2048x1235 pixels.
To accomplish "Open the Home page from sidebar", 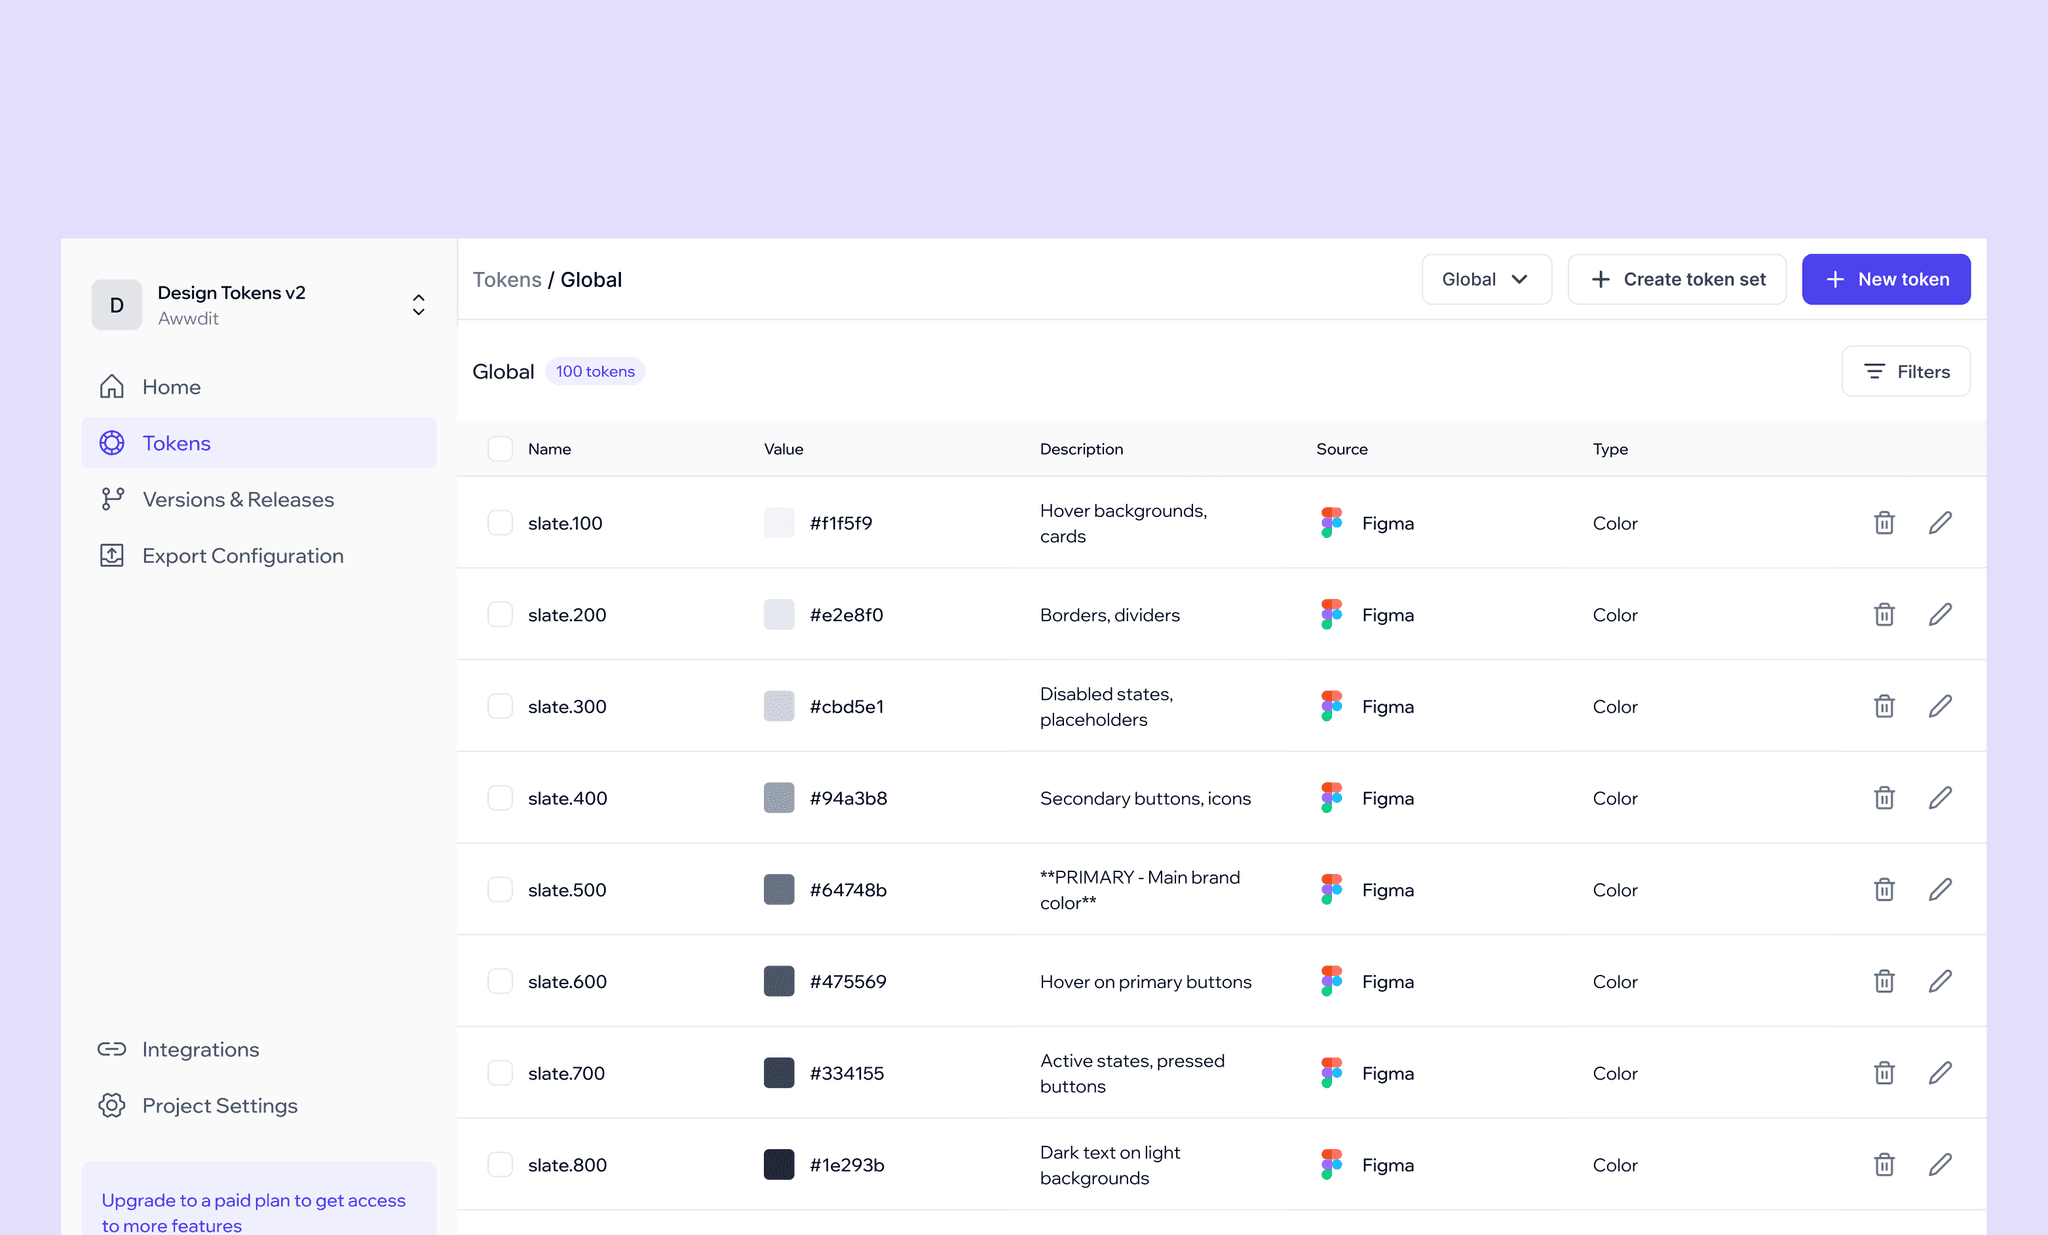I will click(171, 387).
